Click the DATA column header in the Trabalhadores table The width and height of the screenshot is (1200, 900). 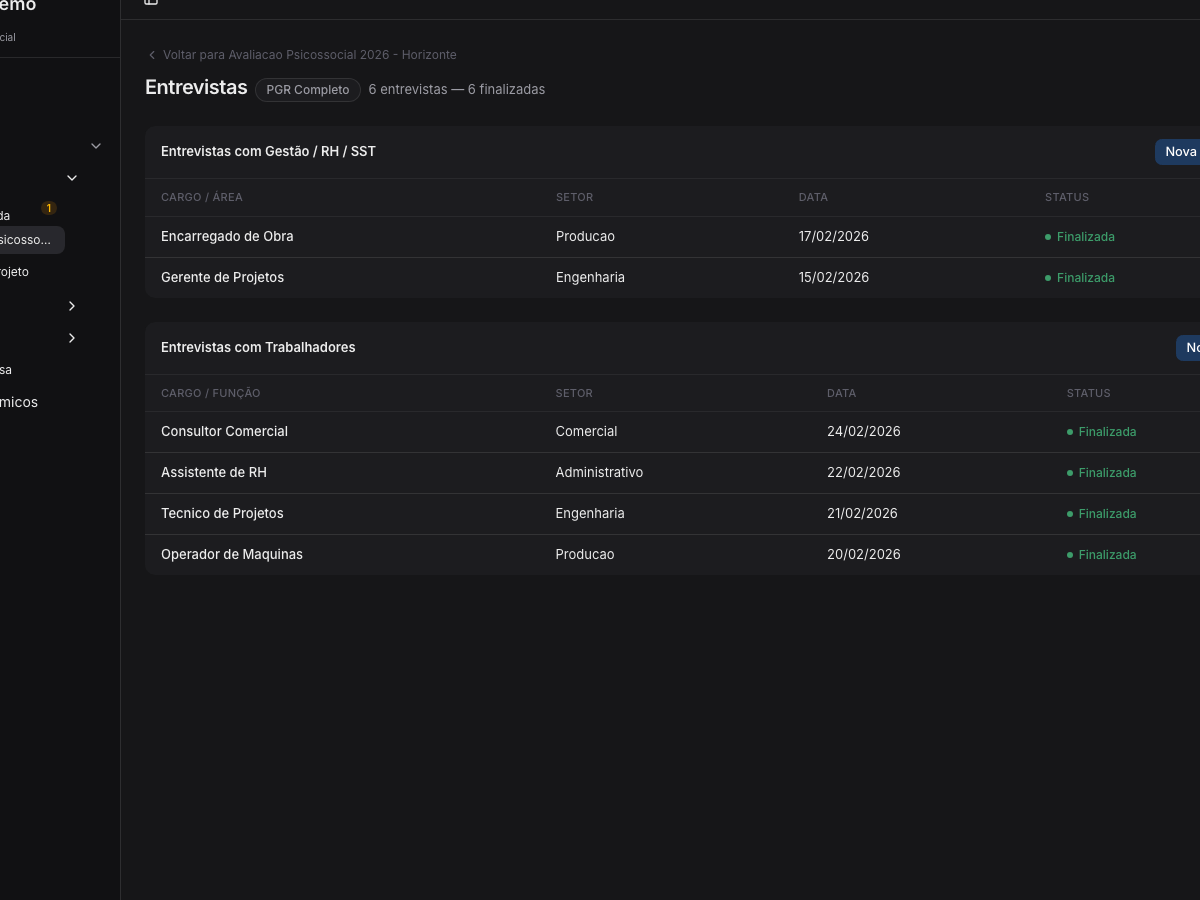point(841,394)
